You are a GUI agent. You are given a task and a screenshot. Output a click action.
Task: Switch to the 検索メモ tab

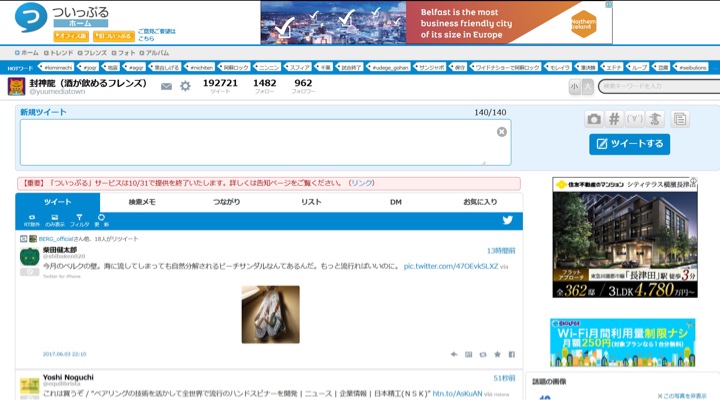pos(142,202)
